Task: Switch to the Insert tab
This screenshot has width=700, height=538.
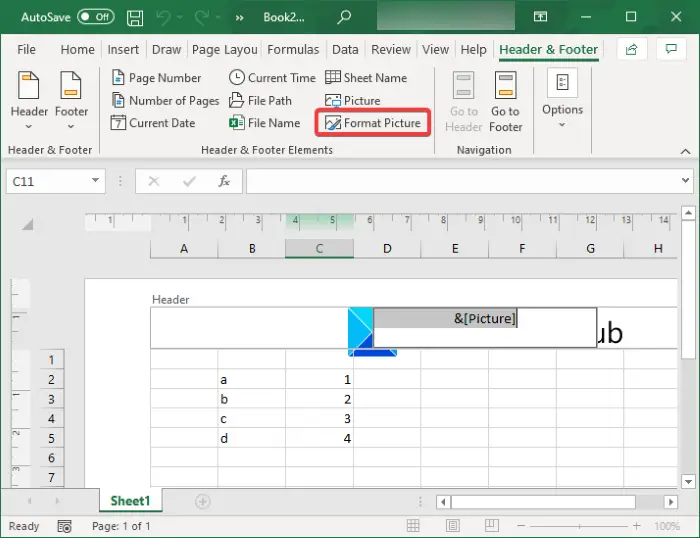Action: [x=123, y=49]
